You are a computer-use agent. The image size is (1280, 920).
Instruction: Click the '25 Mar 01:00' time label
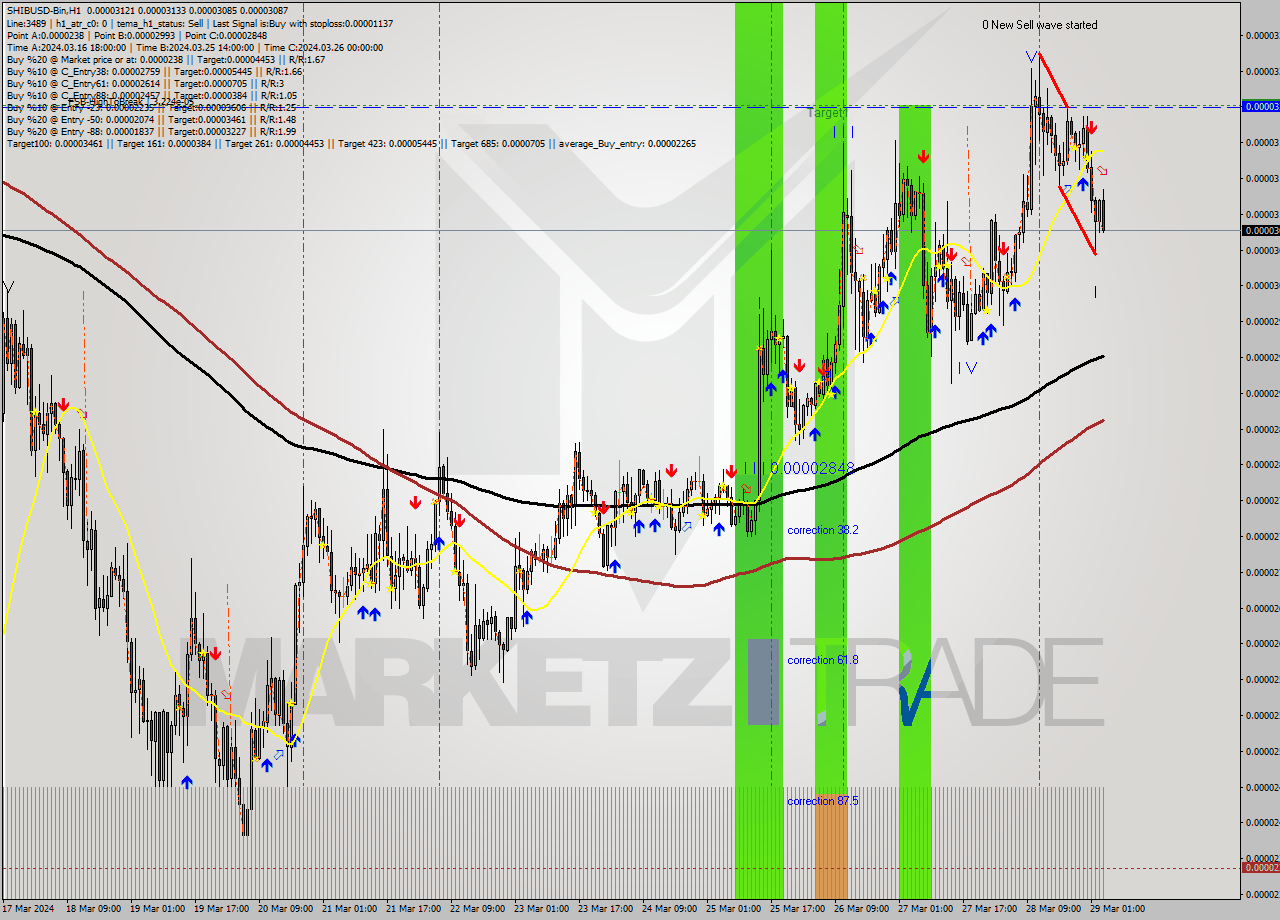pos(733,909)
